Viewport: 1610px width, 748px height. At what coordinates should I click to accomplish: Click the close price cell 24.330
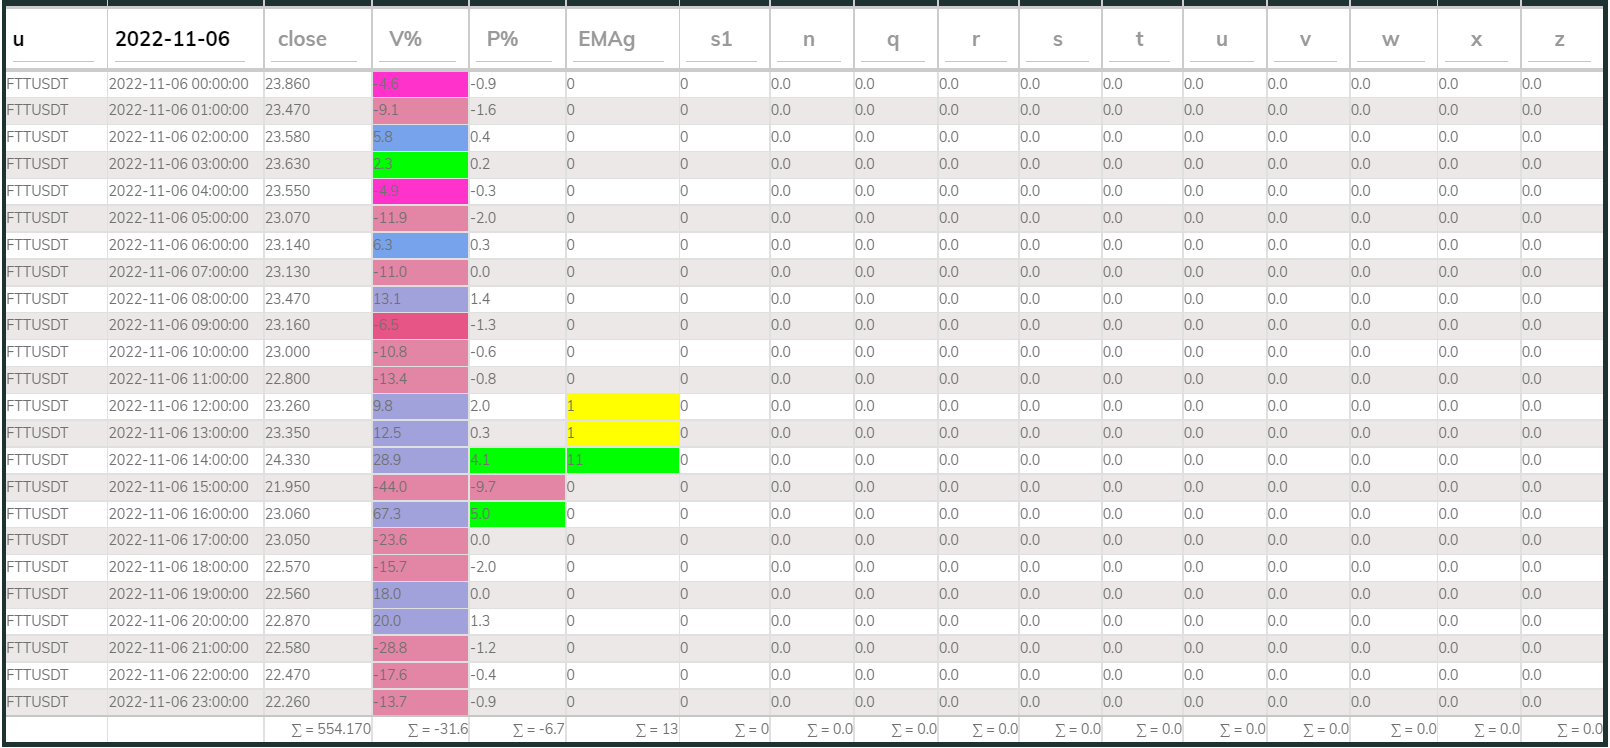316,460
